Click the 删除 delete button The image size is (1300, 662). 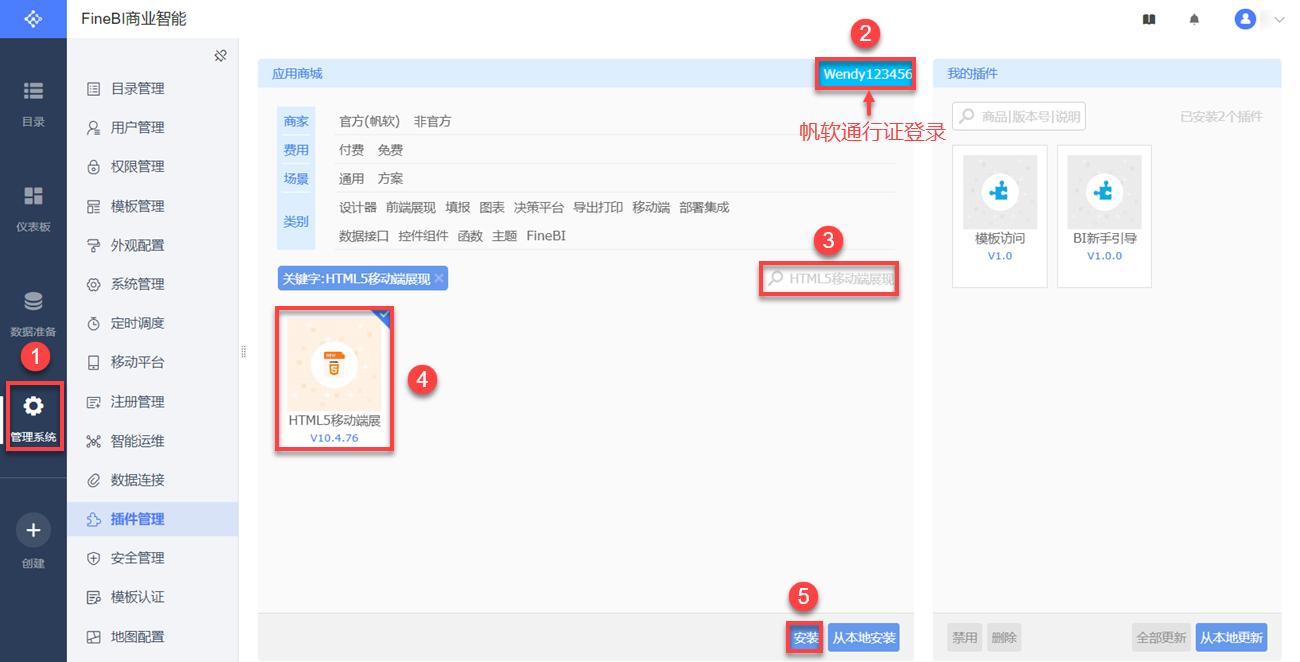coord(1004,638)
